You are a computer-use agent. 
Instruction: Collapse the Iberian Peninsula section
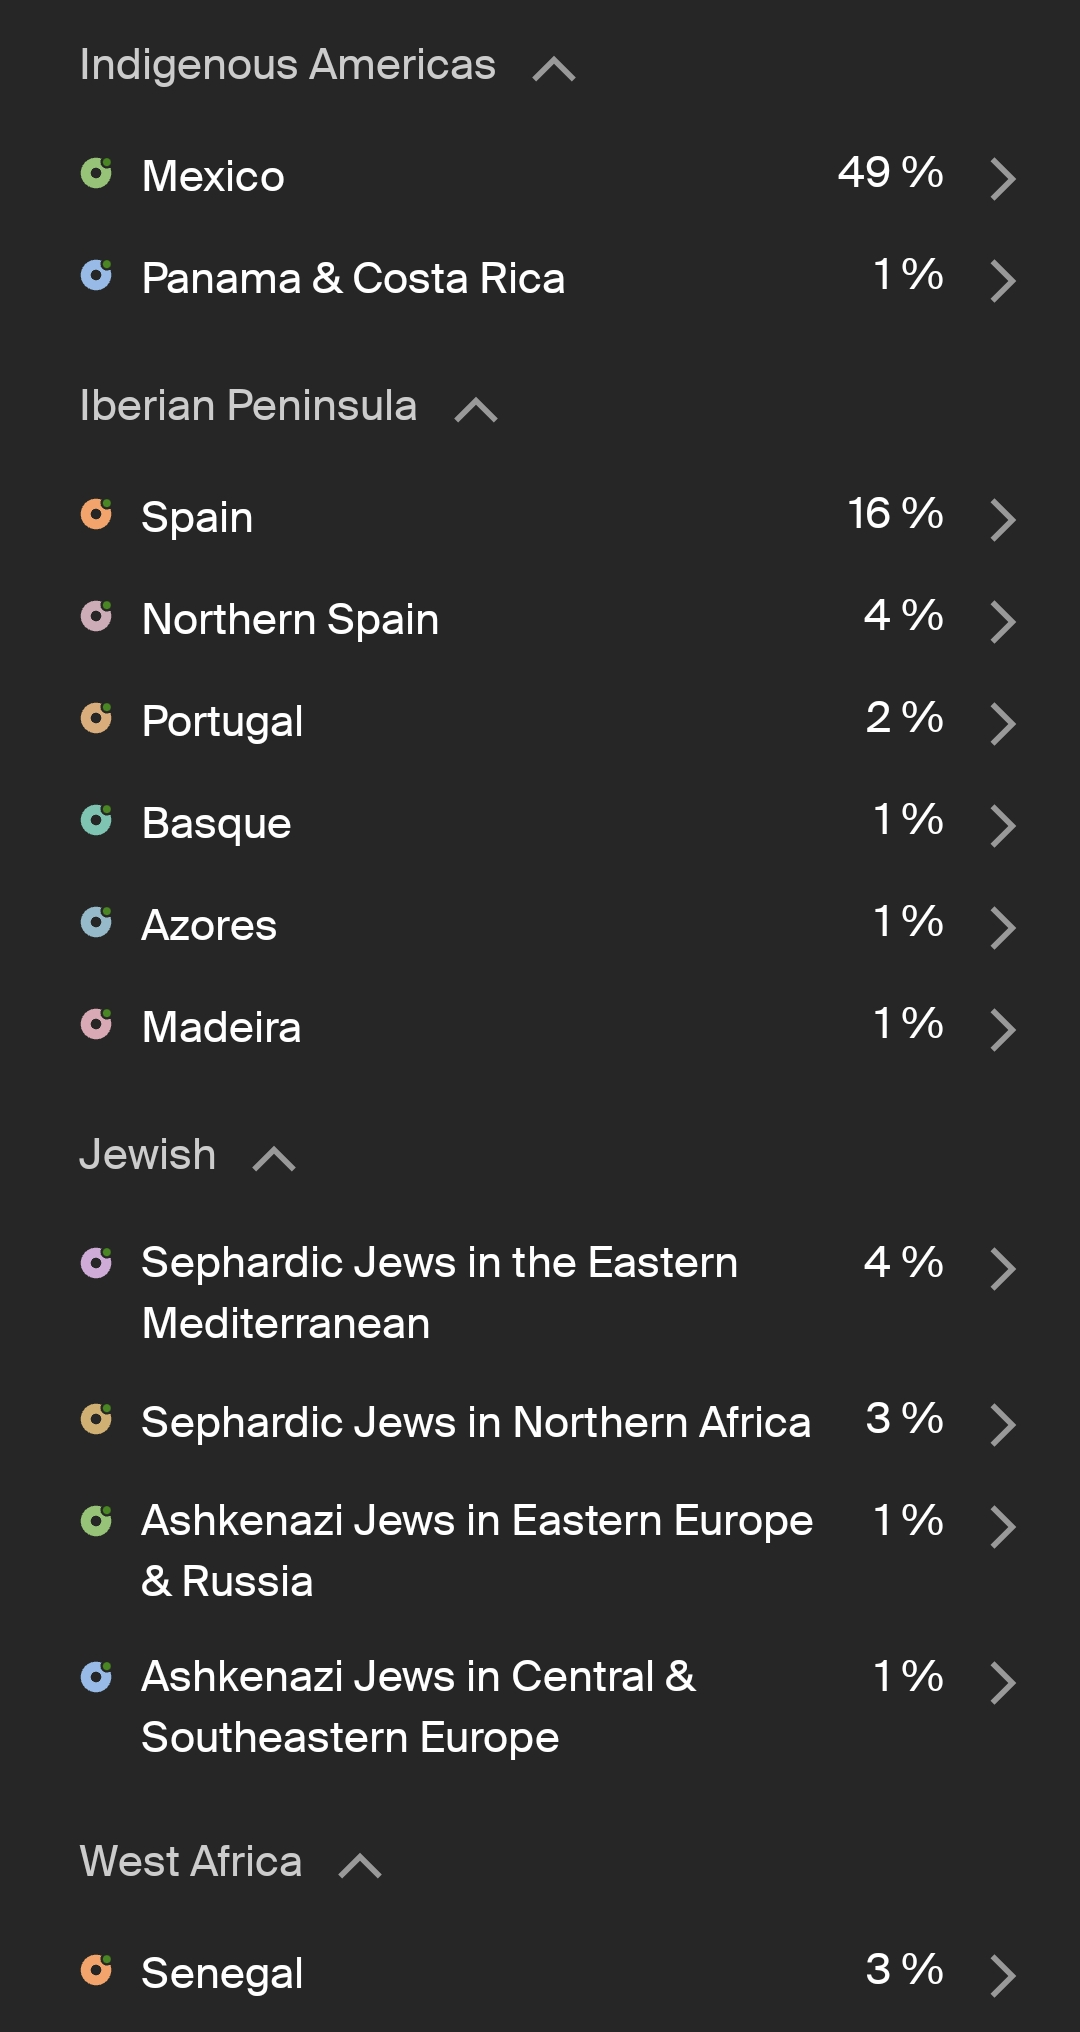point(476,410)
